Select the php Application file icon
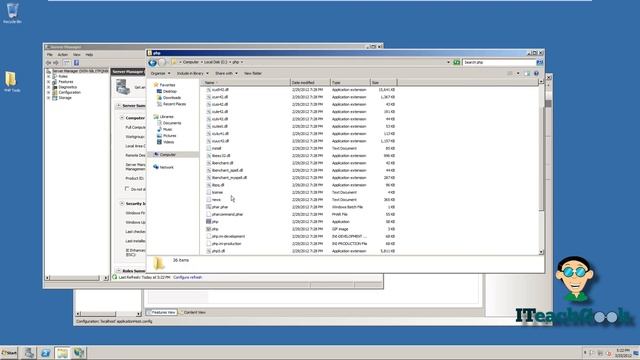This screenshot has height=360, width=640. 209,222
